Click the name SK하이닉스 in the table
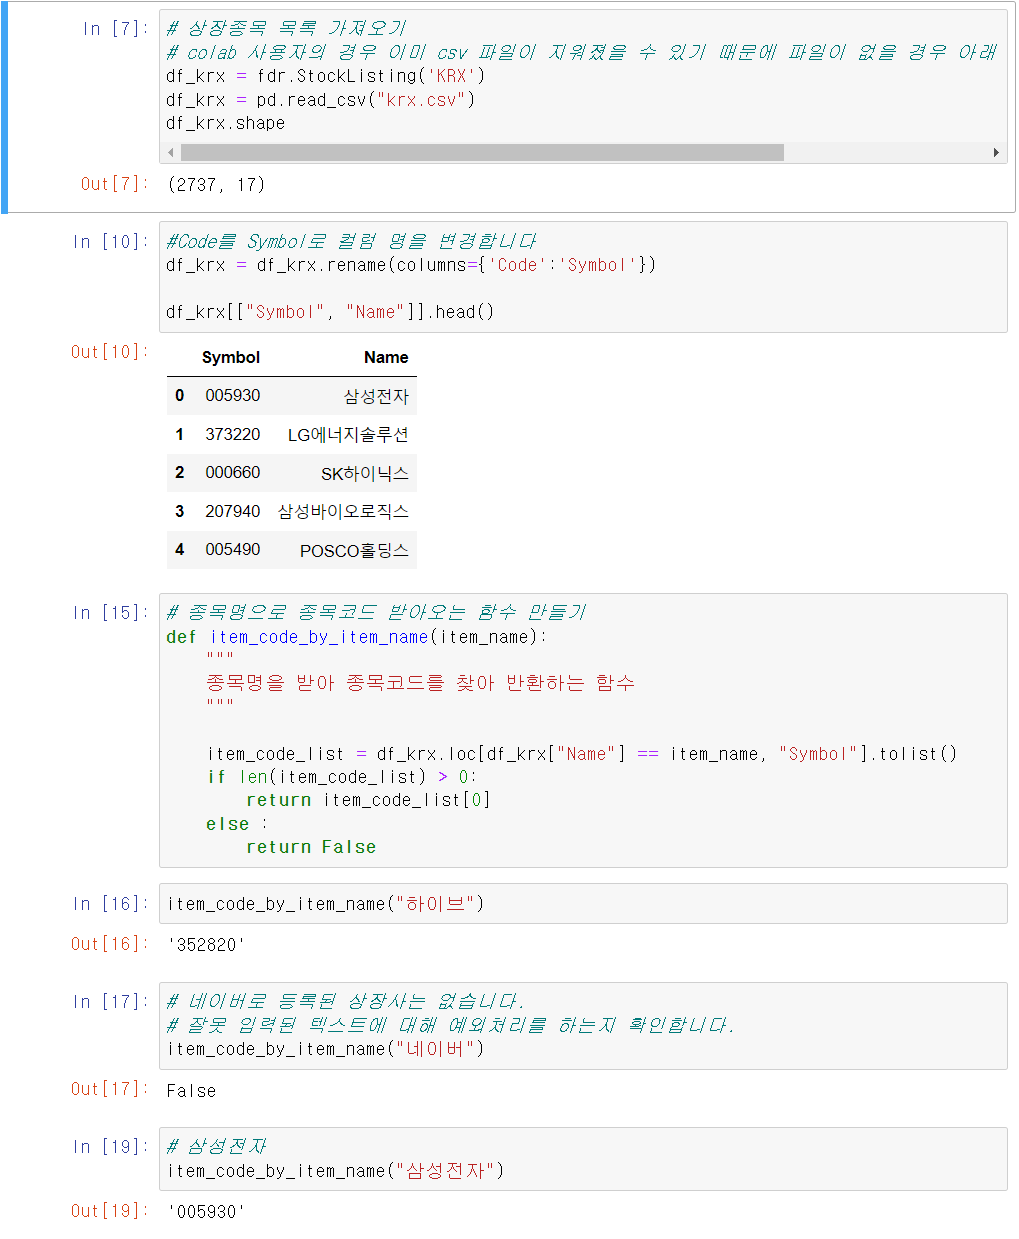 pos(365,474)
